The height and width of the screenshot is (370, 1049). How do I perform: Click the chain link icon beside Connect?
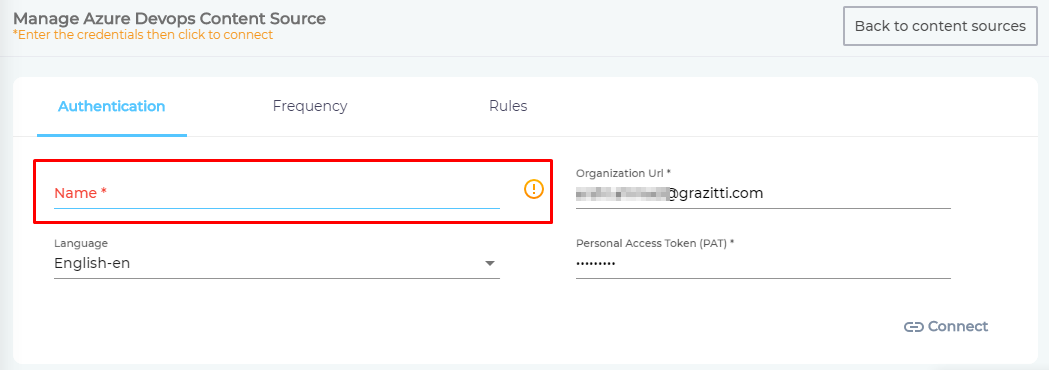[x=913, y=327]
